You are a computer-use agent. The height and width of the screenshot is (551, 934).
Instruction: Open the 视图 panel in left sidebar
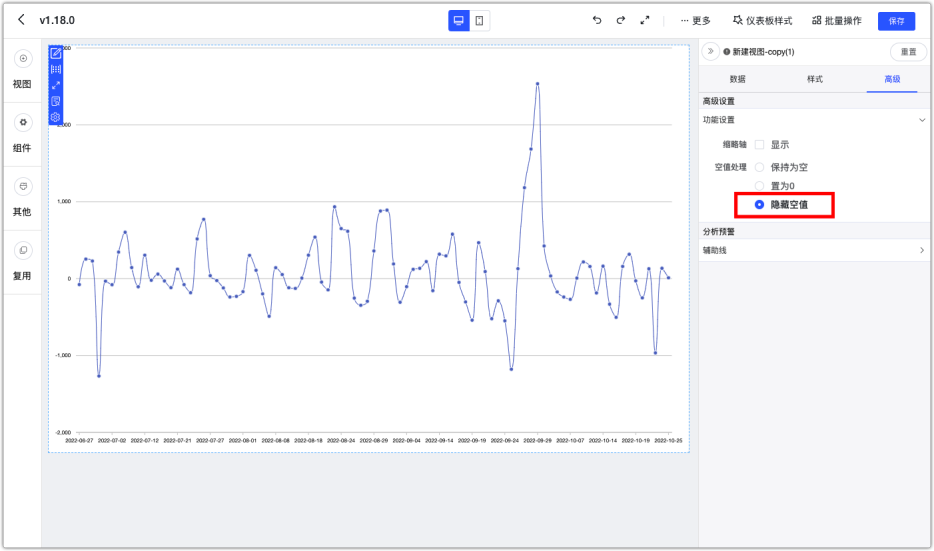click(22, 70)
